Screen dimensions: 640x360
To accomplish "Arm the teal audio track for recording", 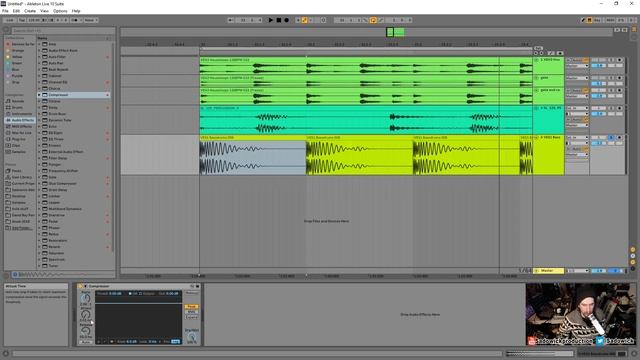I will tap(619, 108).
